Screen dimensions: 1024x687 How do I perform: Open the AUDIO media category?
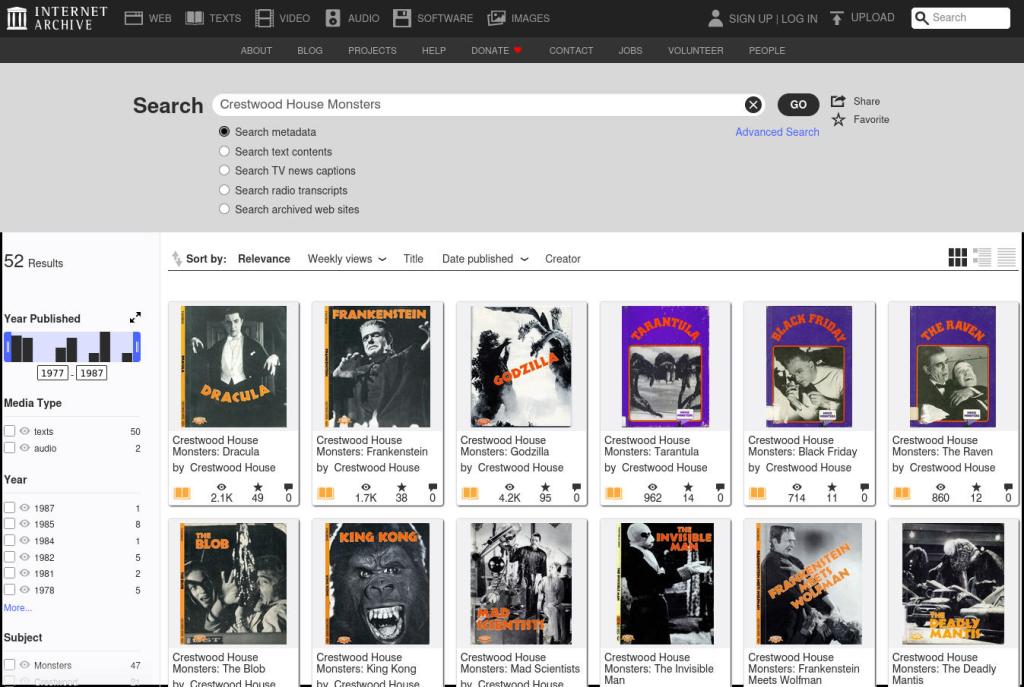coord(351,17)
